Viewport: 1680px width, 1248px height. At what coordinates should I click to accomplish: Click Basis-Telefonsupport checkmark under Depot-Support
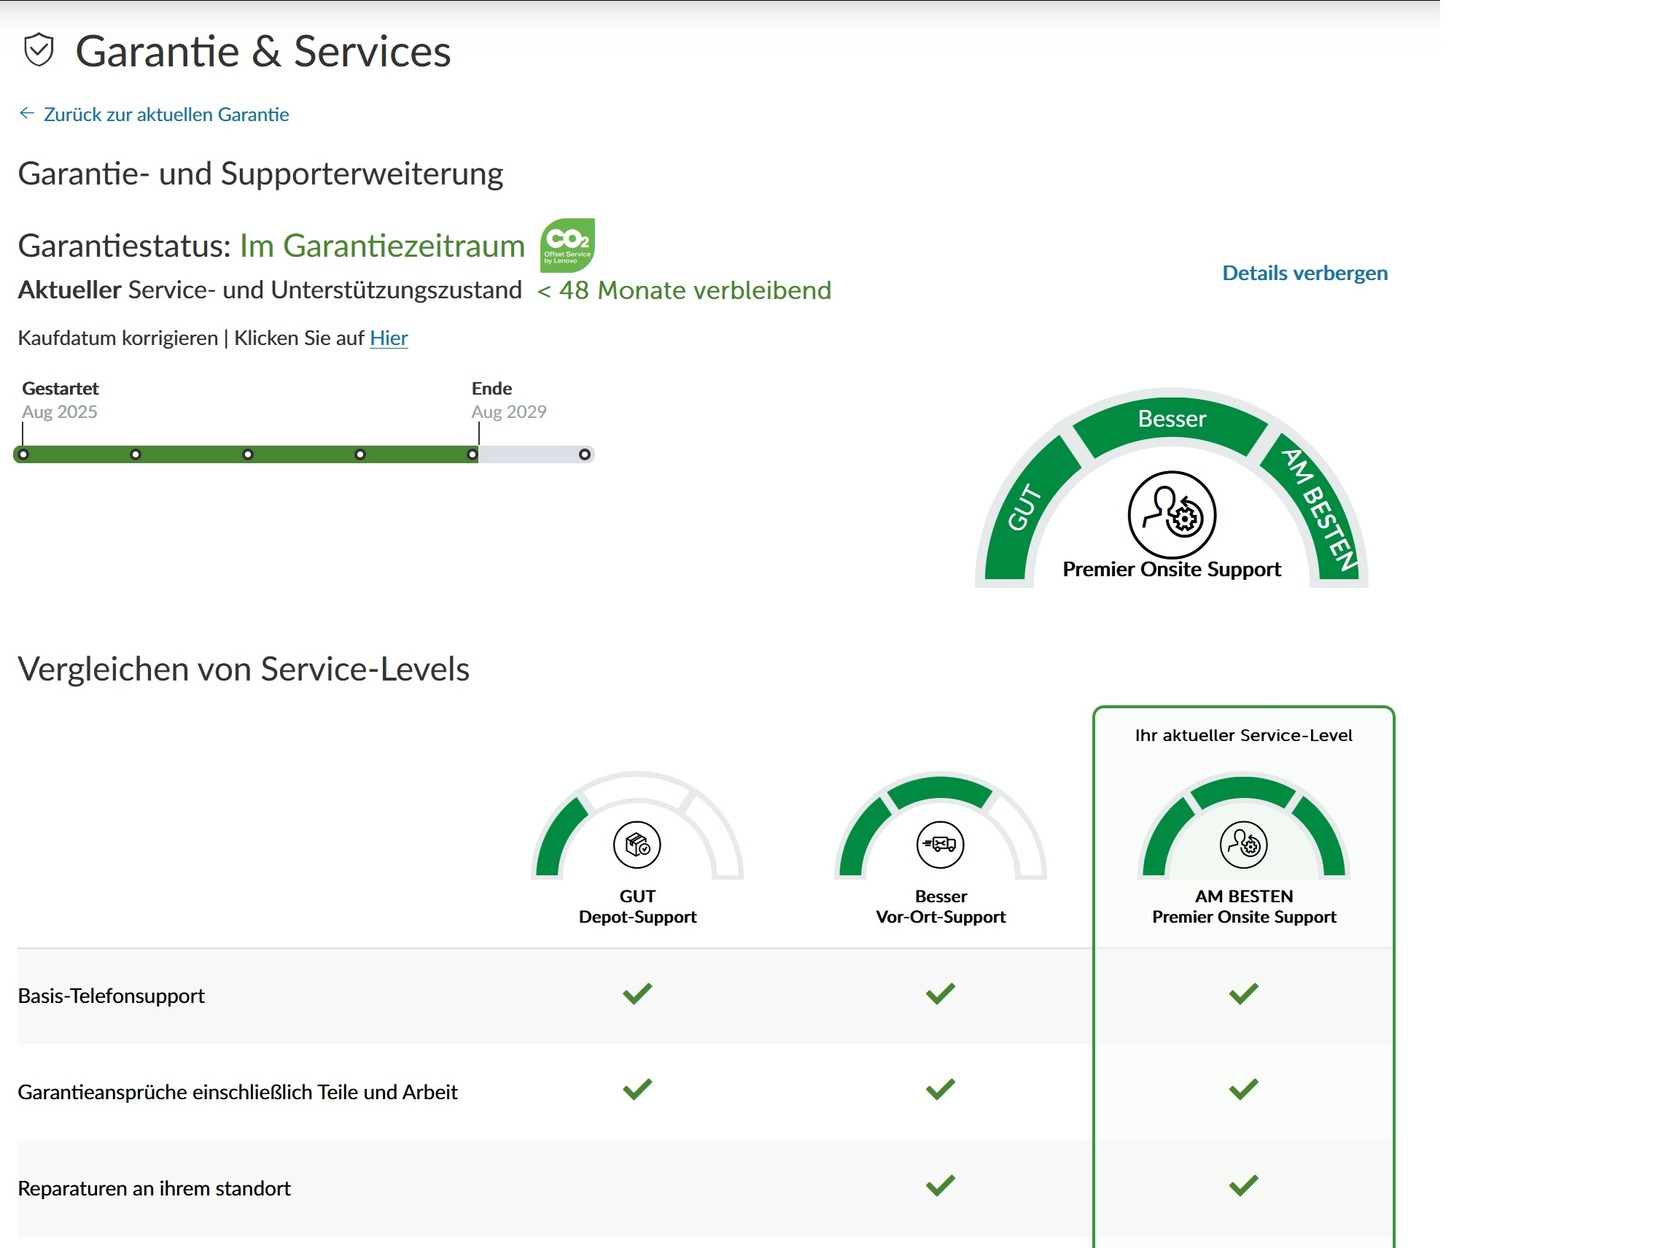[637, 994]
